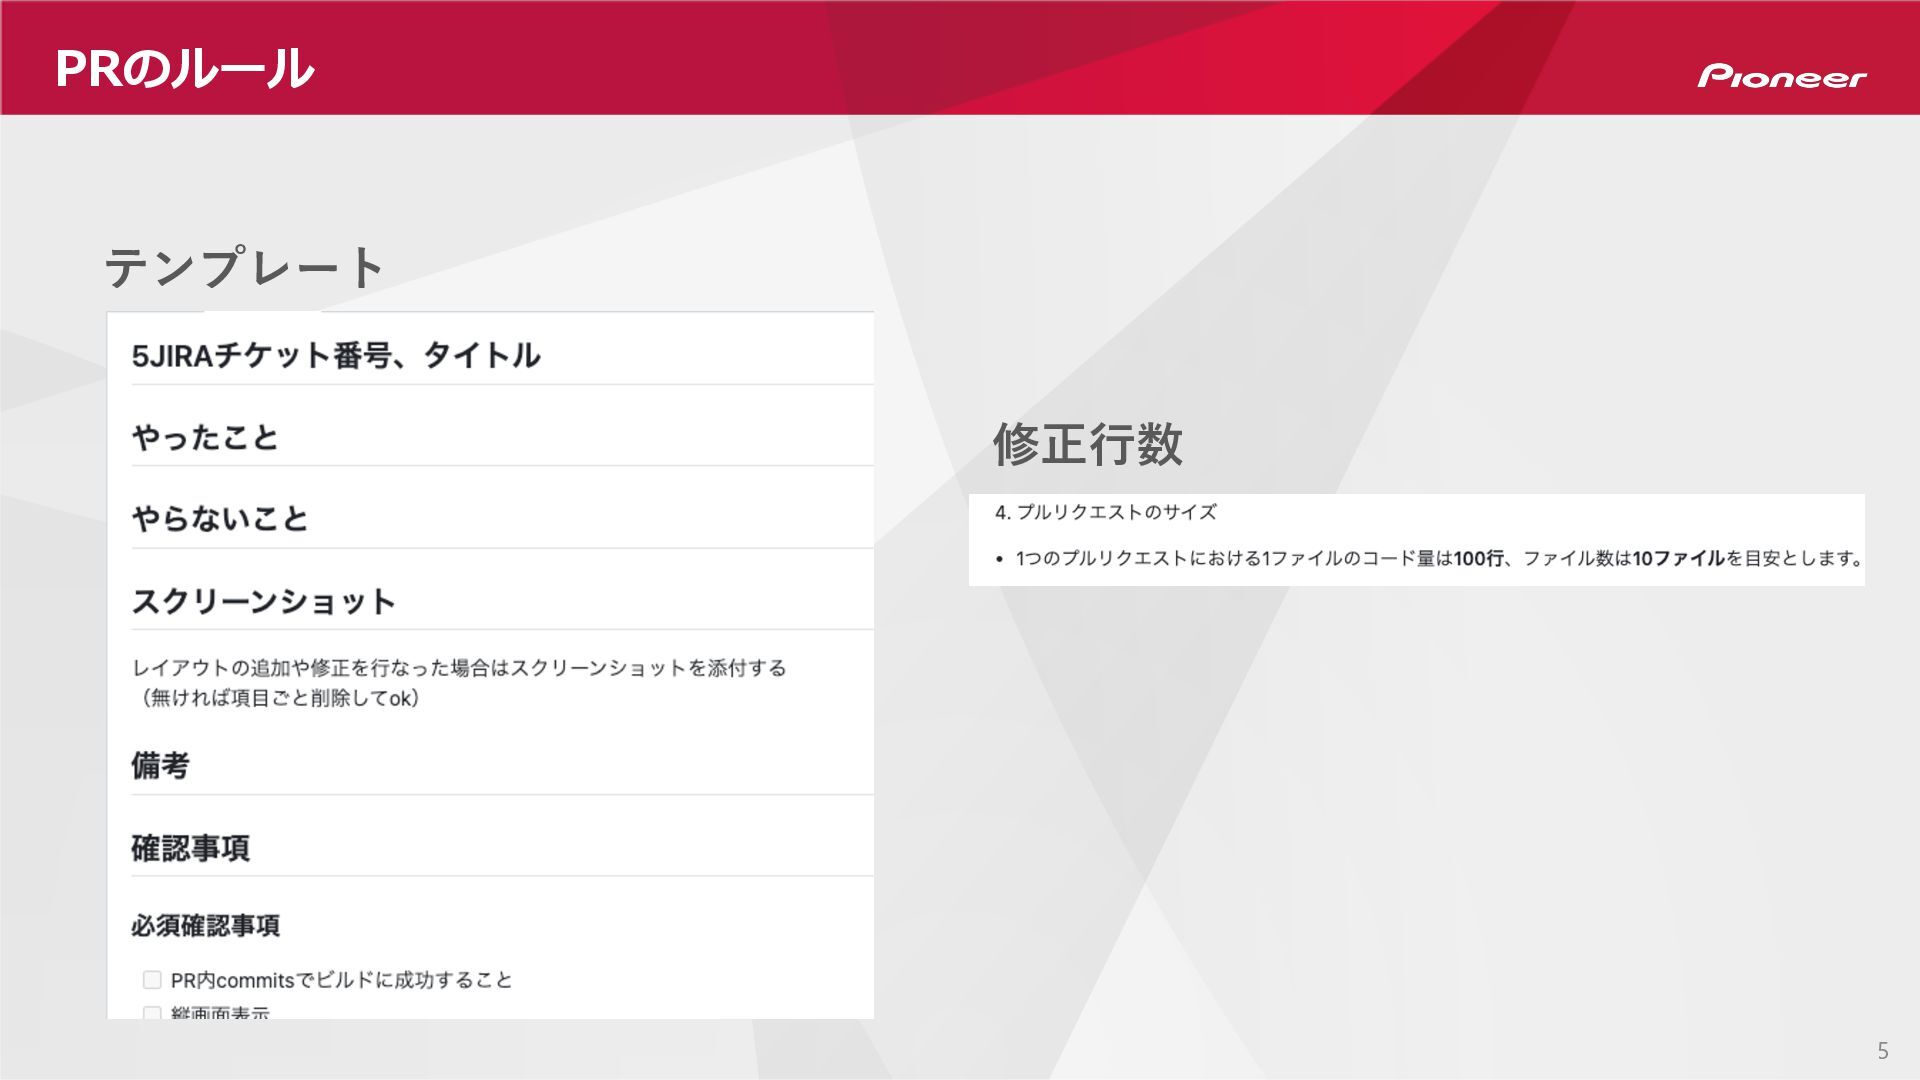
Task: Click the 必須確認事項 subheading
Action: [x=205, y=926]
